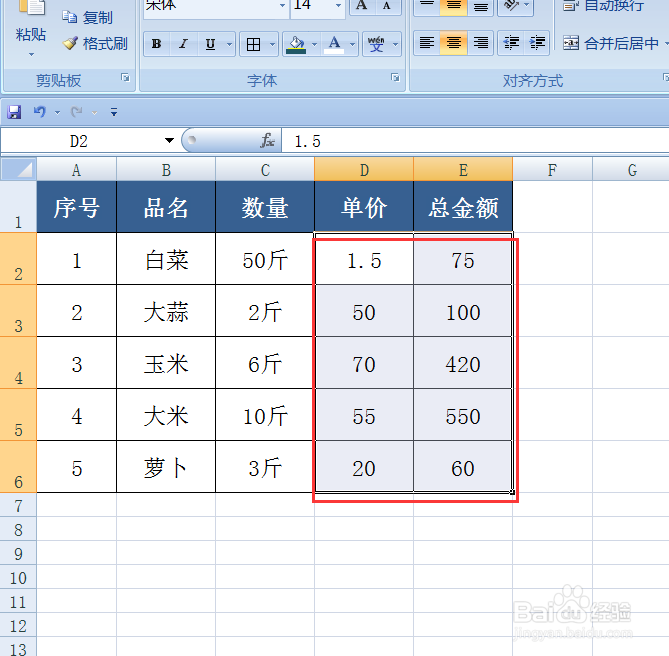Click cell containing 10斤
Screen dimensions: 669x656
(x=265, y=416)
